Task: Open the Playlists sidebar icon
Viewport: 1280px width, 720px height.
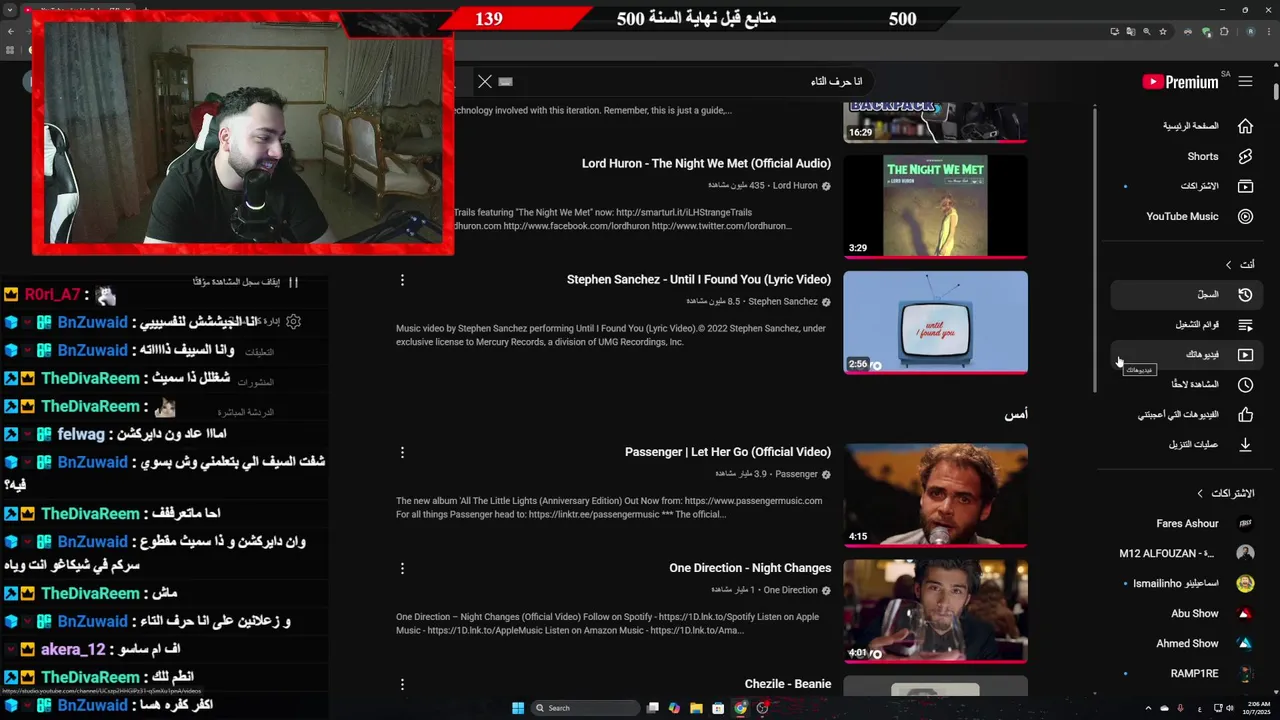Action: tap(1245, 324)
